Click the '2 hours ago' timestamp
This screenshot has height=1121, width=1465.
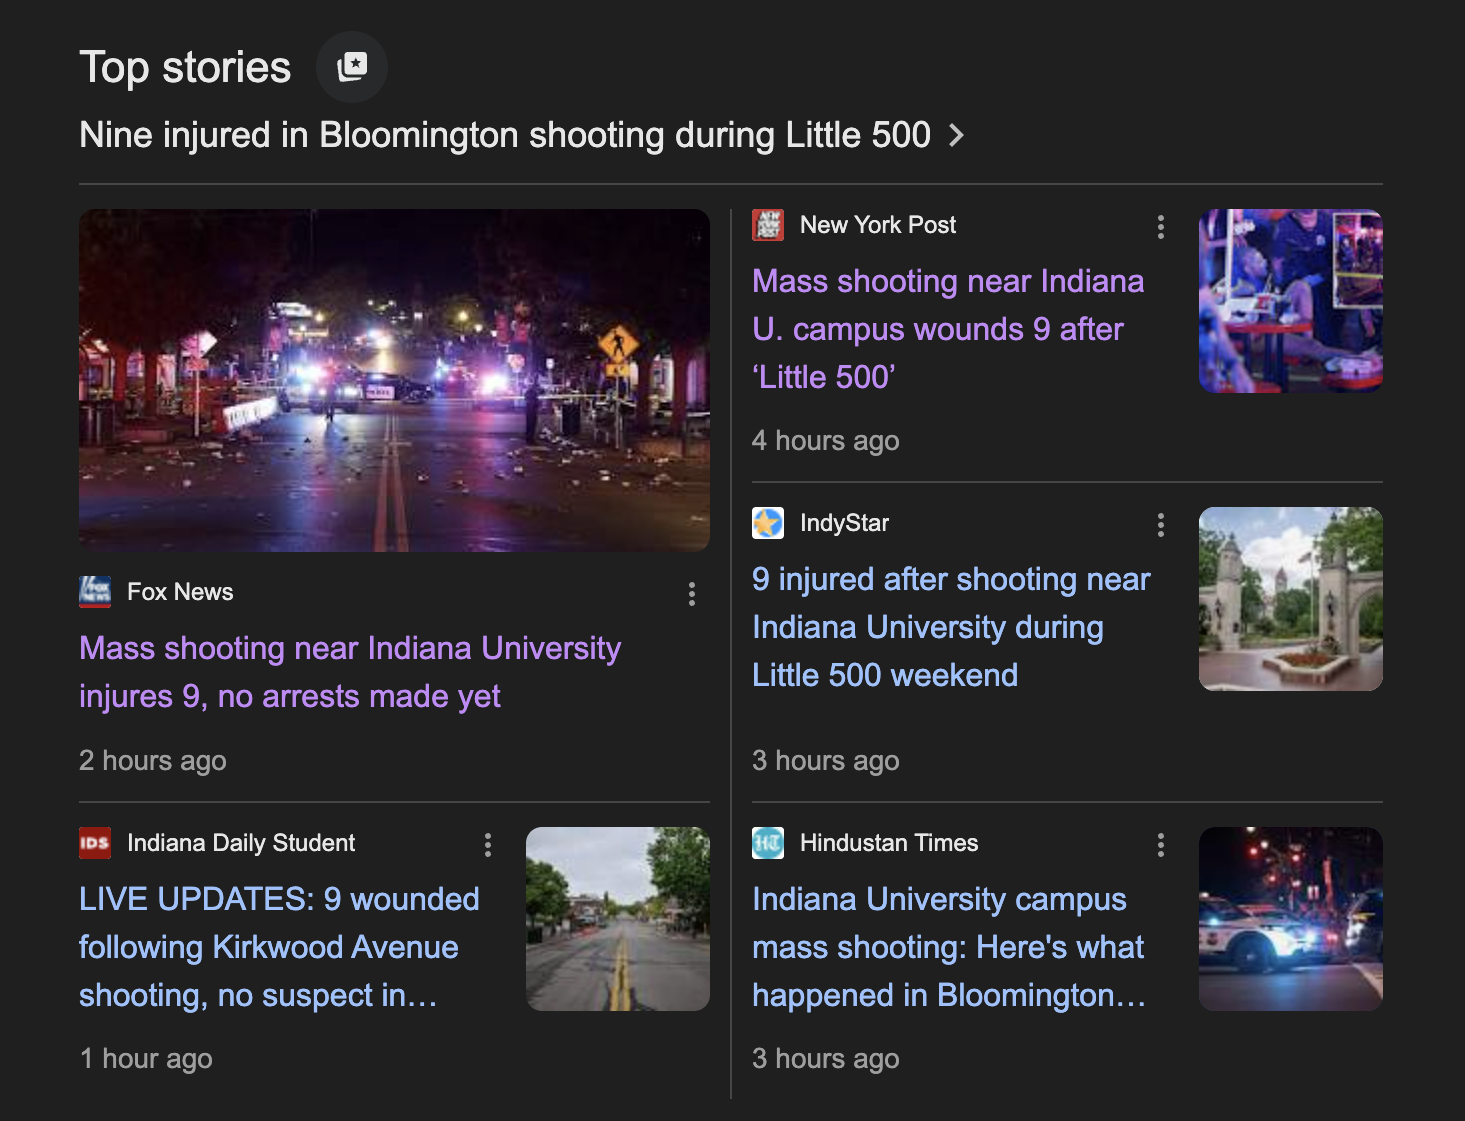[x=153, y=761]
